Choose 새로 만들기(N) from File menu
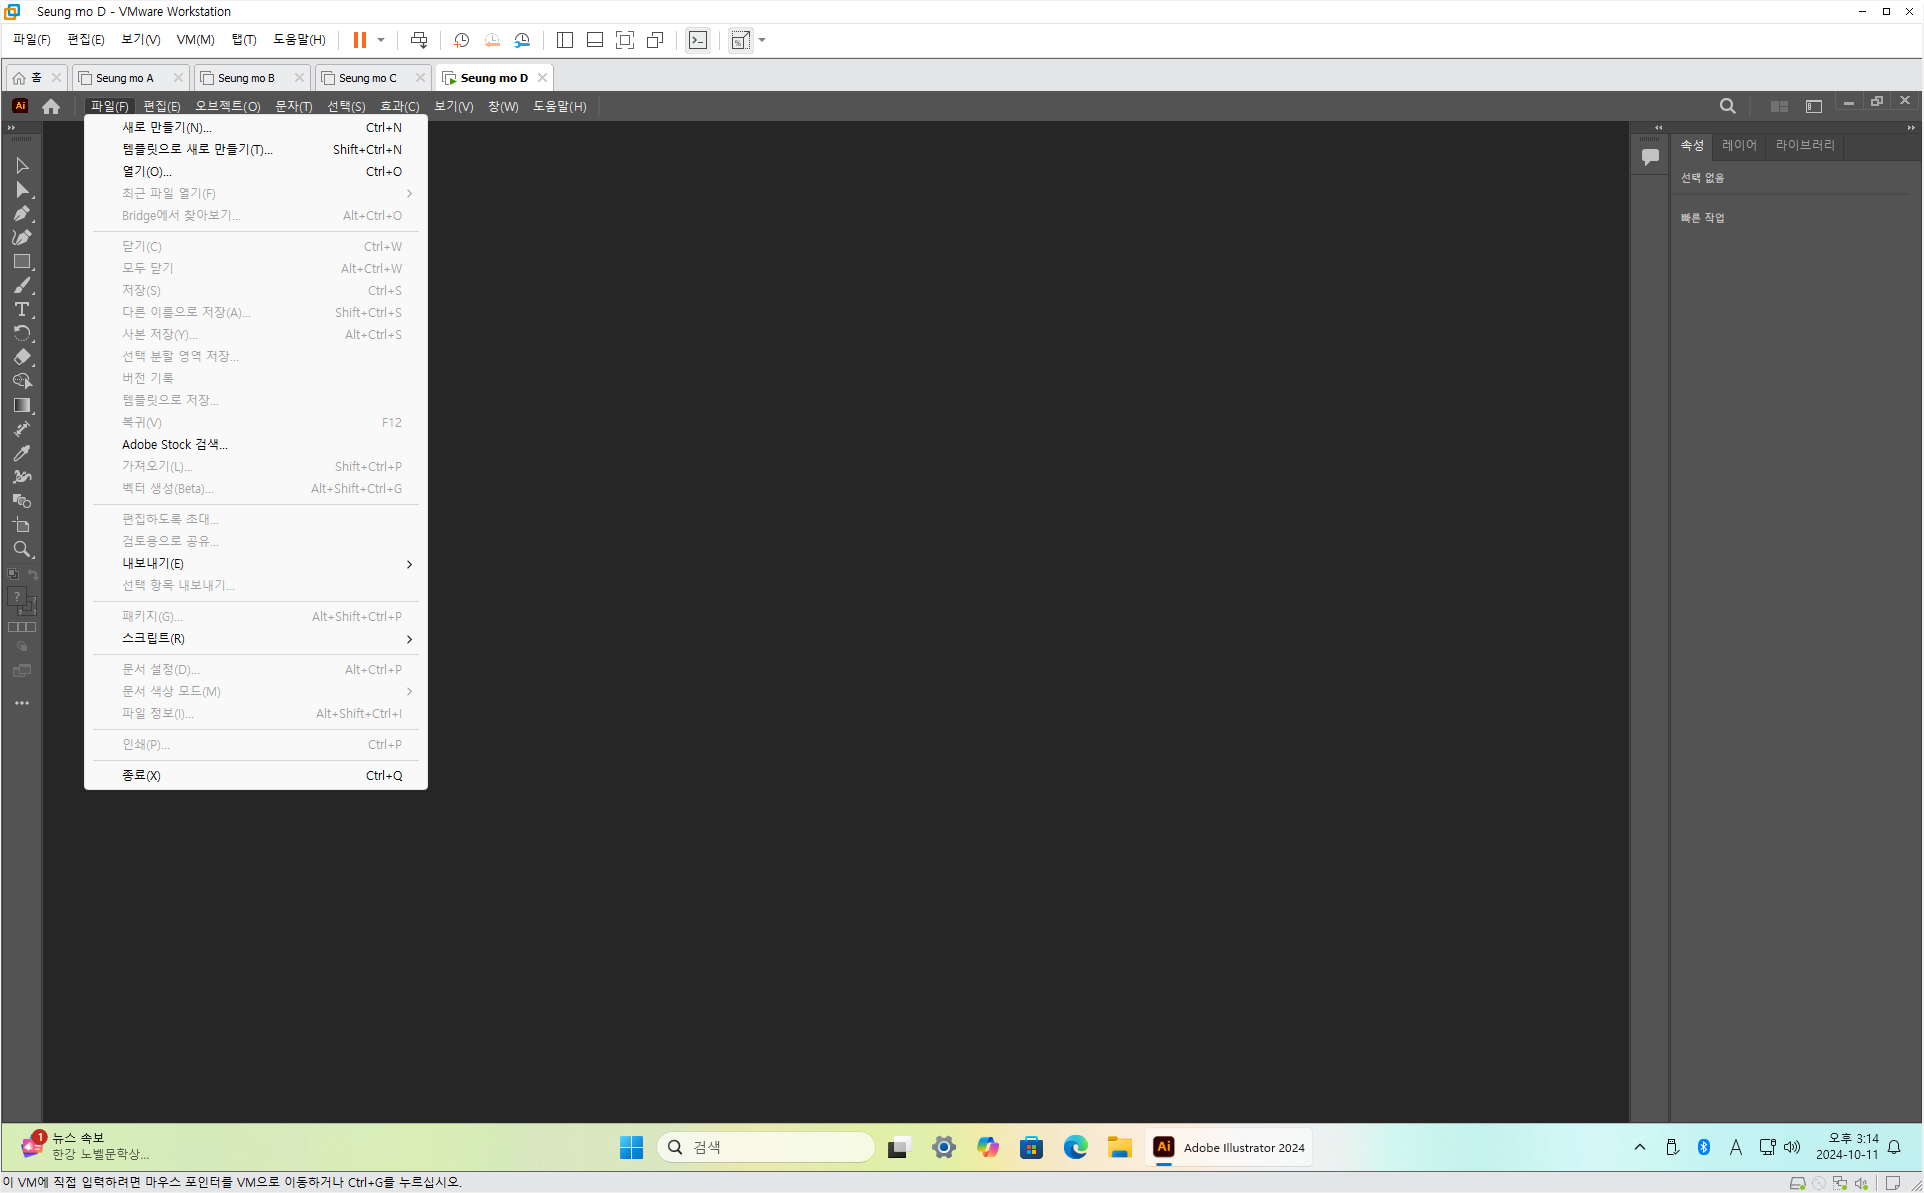This screenshot has height=1193, width=1924. click(167, 127)
